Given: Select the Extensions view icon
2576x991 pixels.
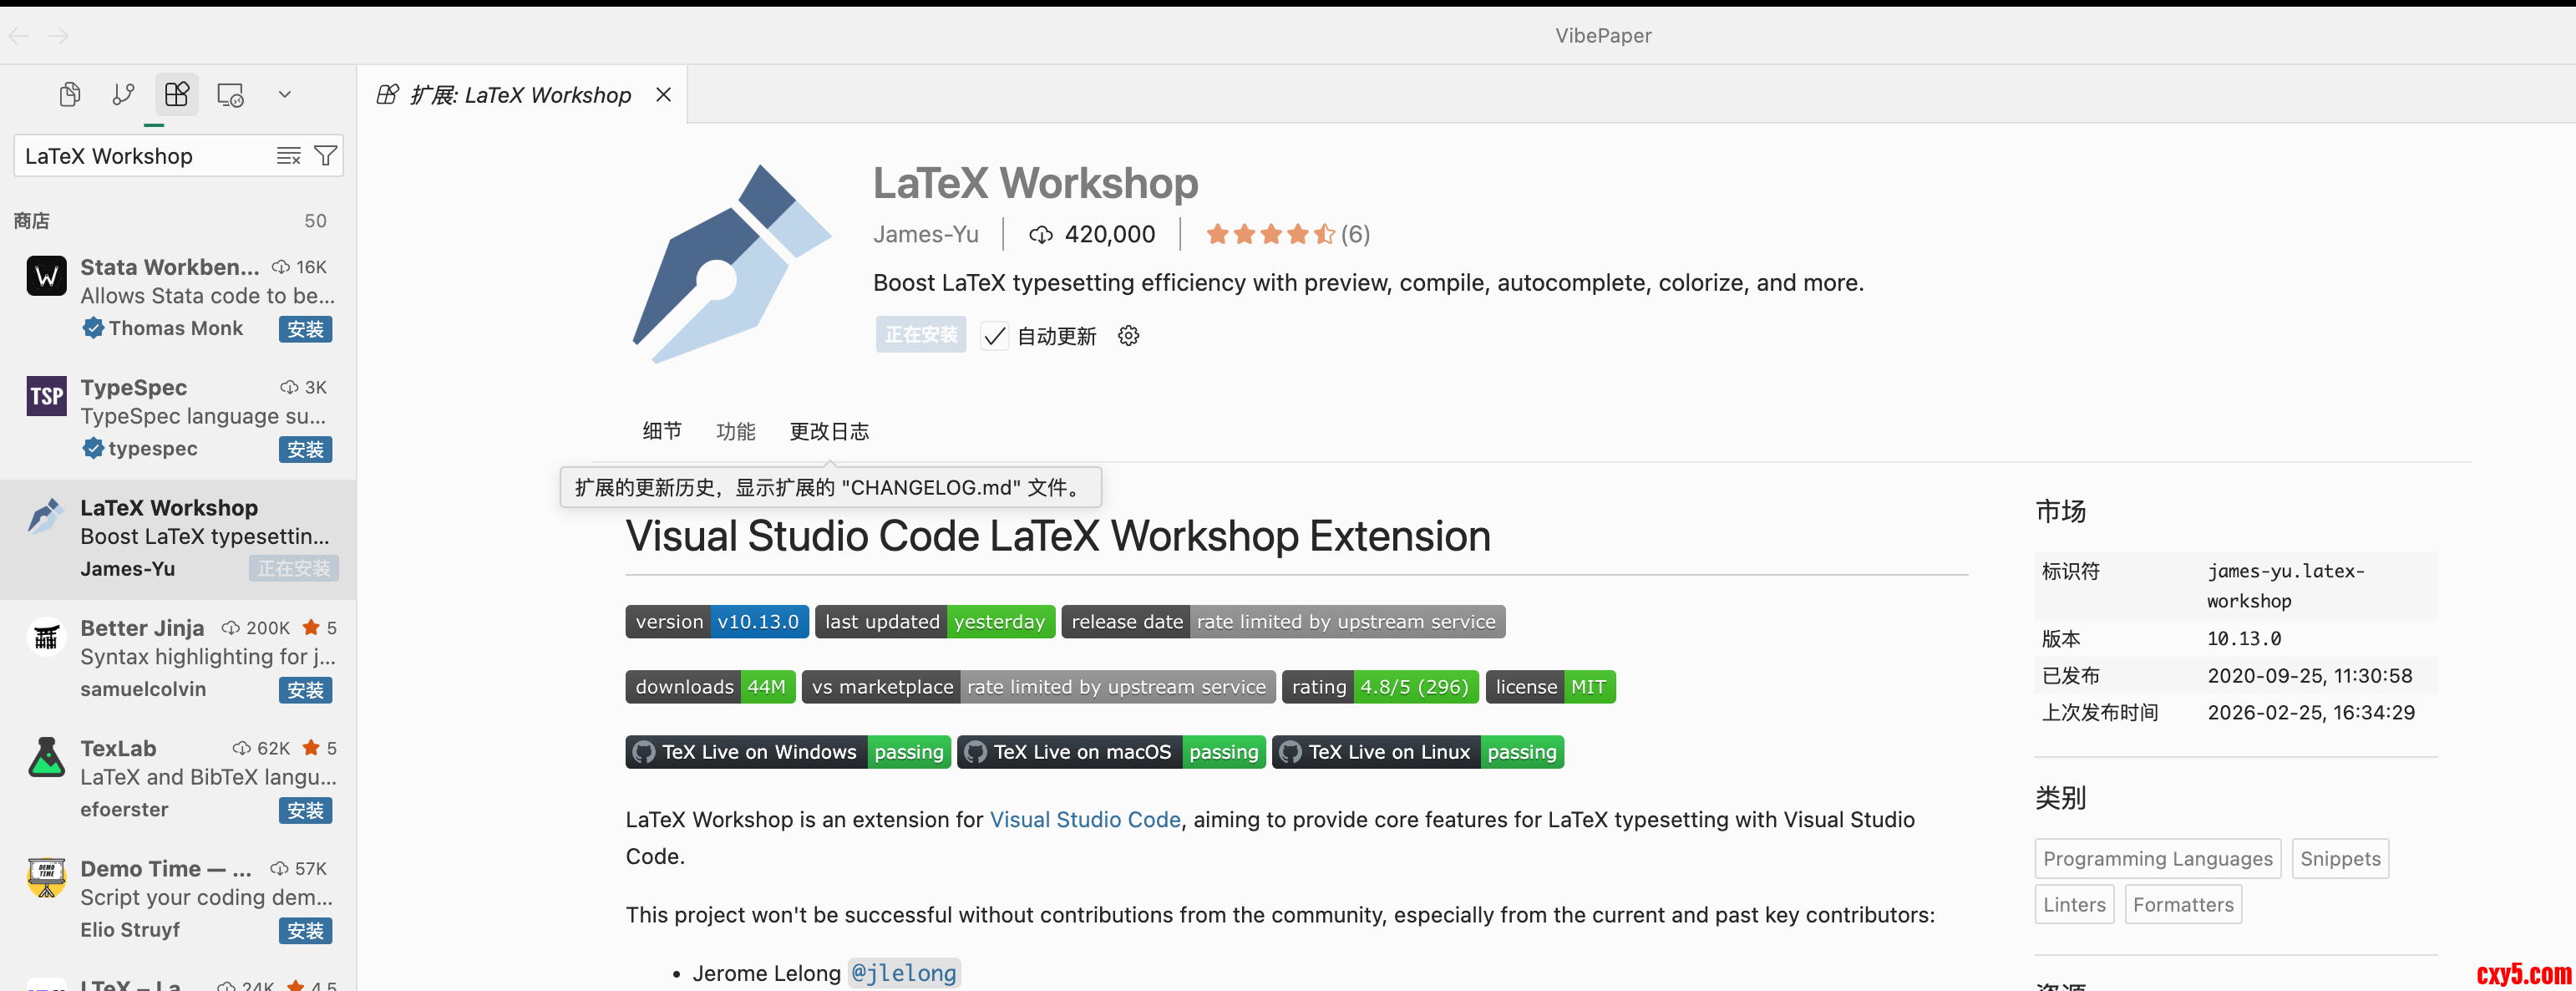Looking at the screenshot, I should click(x=177, y=95).
